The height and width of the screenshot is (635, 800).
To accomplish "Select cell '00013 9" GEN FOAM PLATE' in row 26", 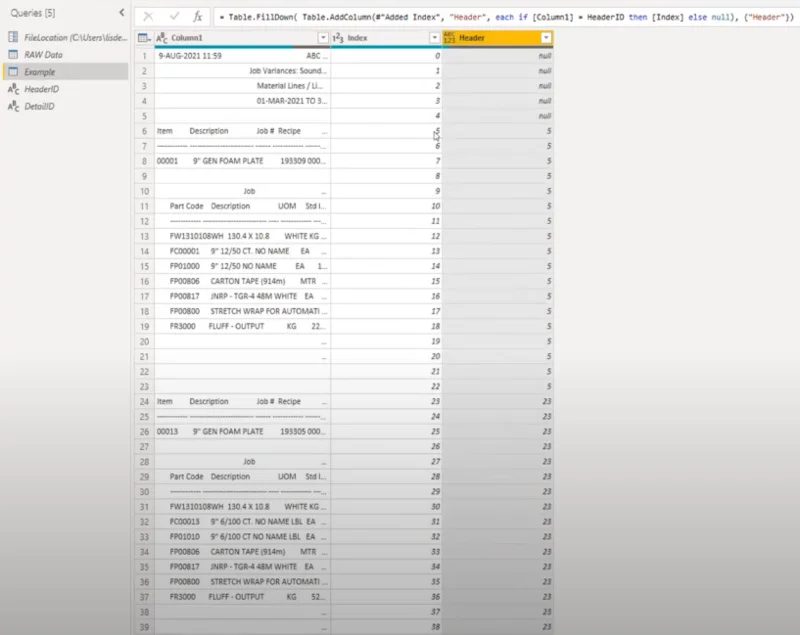I will (242, 431).
